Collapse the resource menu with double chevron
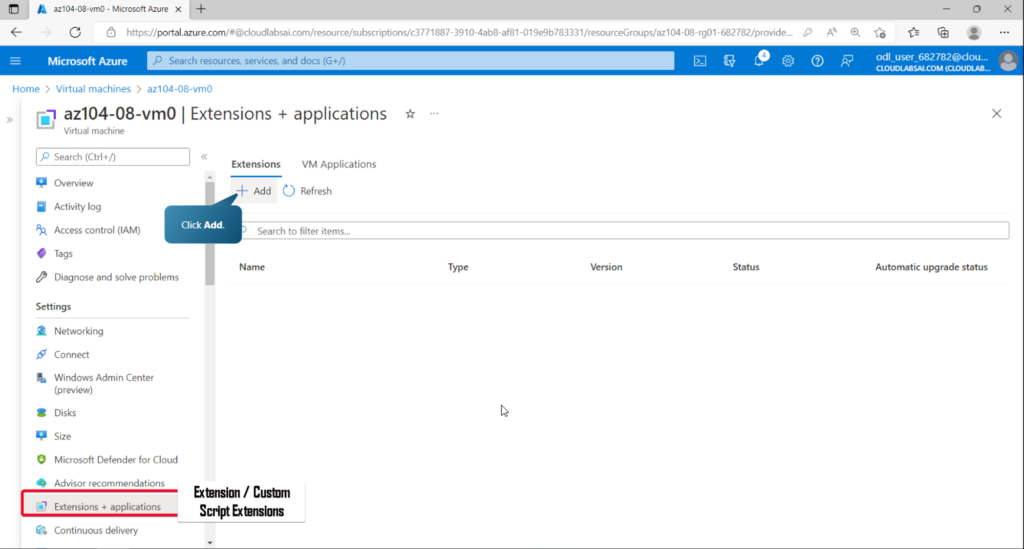The image size is (1024, 549). 204,157
